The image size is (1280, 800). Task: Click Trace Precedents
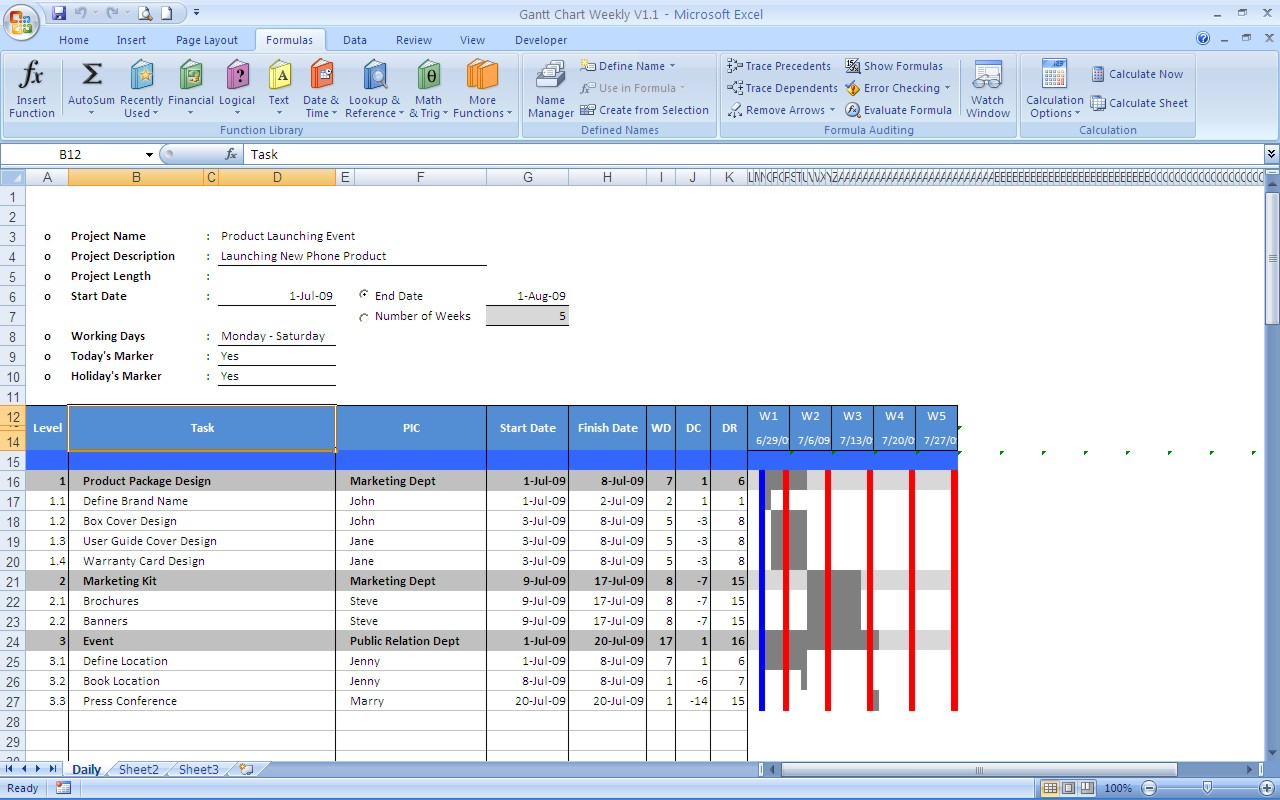click(x=779, y=66)
